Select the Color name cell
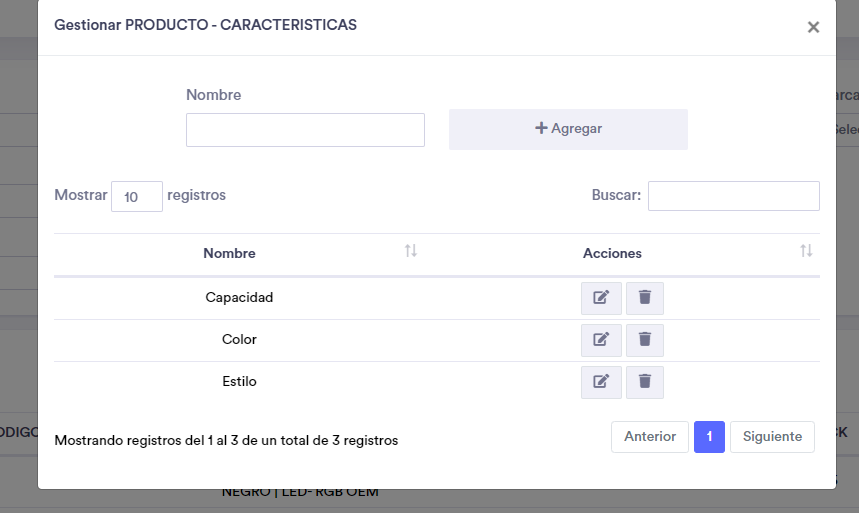Image resolution: width=859 pixels, height=513 pixels. click(x=239, y=340)
